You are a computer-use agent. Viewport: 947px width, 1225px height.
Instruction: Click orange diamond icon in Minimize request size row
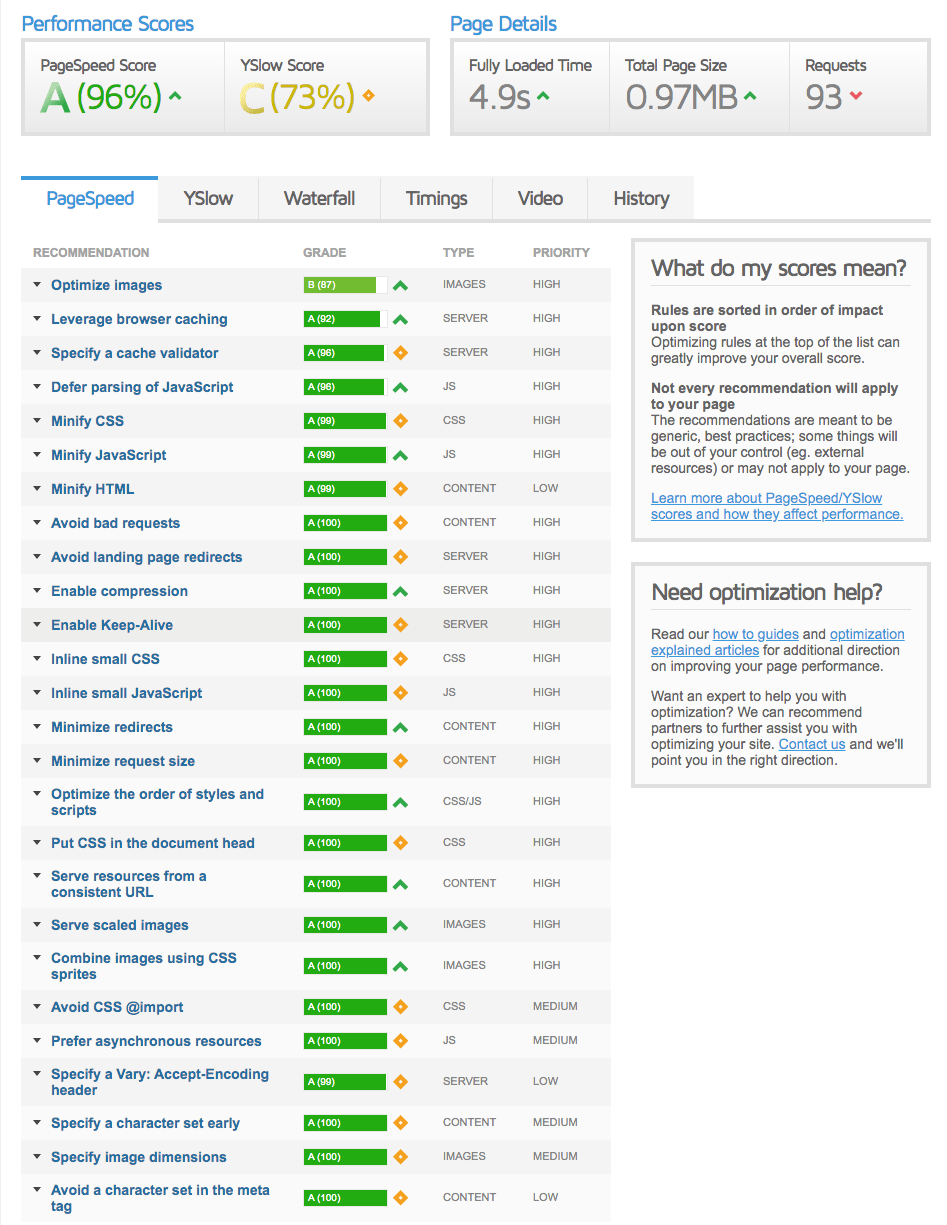pos(400,761)
